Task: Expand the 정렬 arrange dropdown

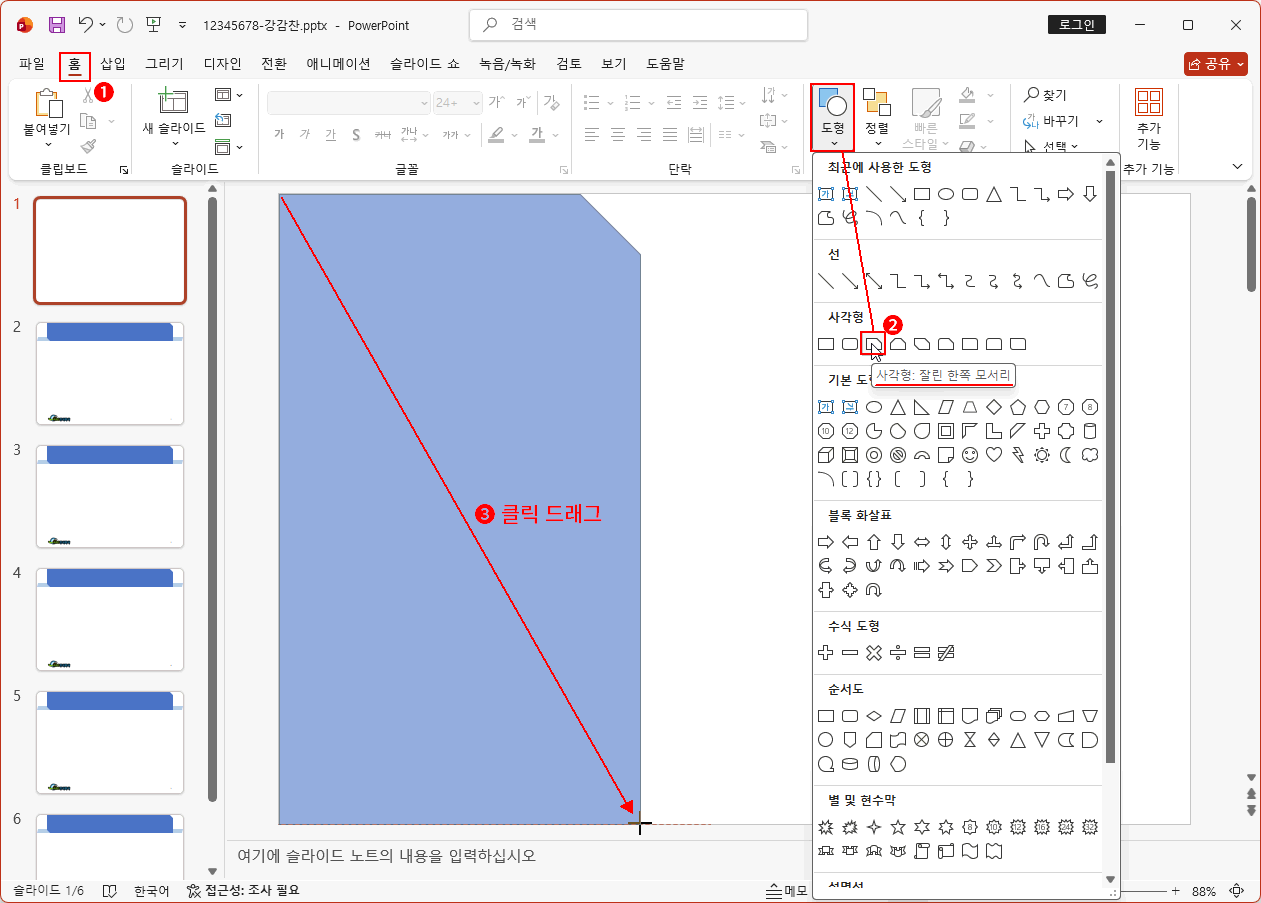Action: click(x=876, y=116)
